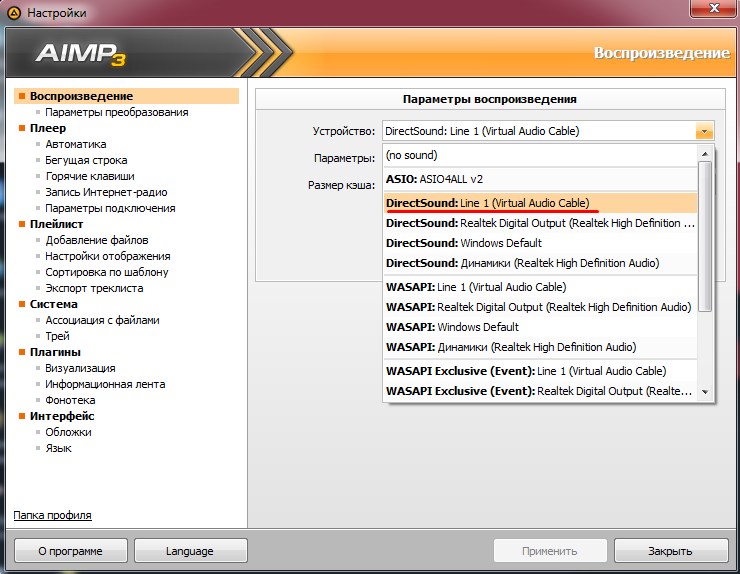Screen dimensions: 740x574
Task: Open Трей settings
Action: (57, 336)
